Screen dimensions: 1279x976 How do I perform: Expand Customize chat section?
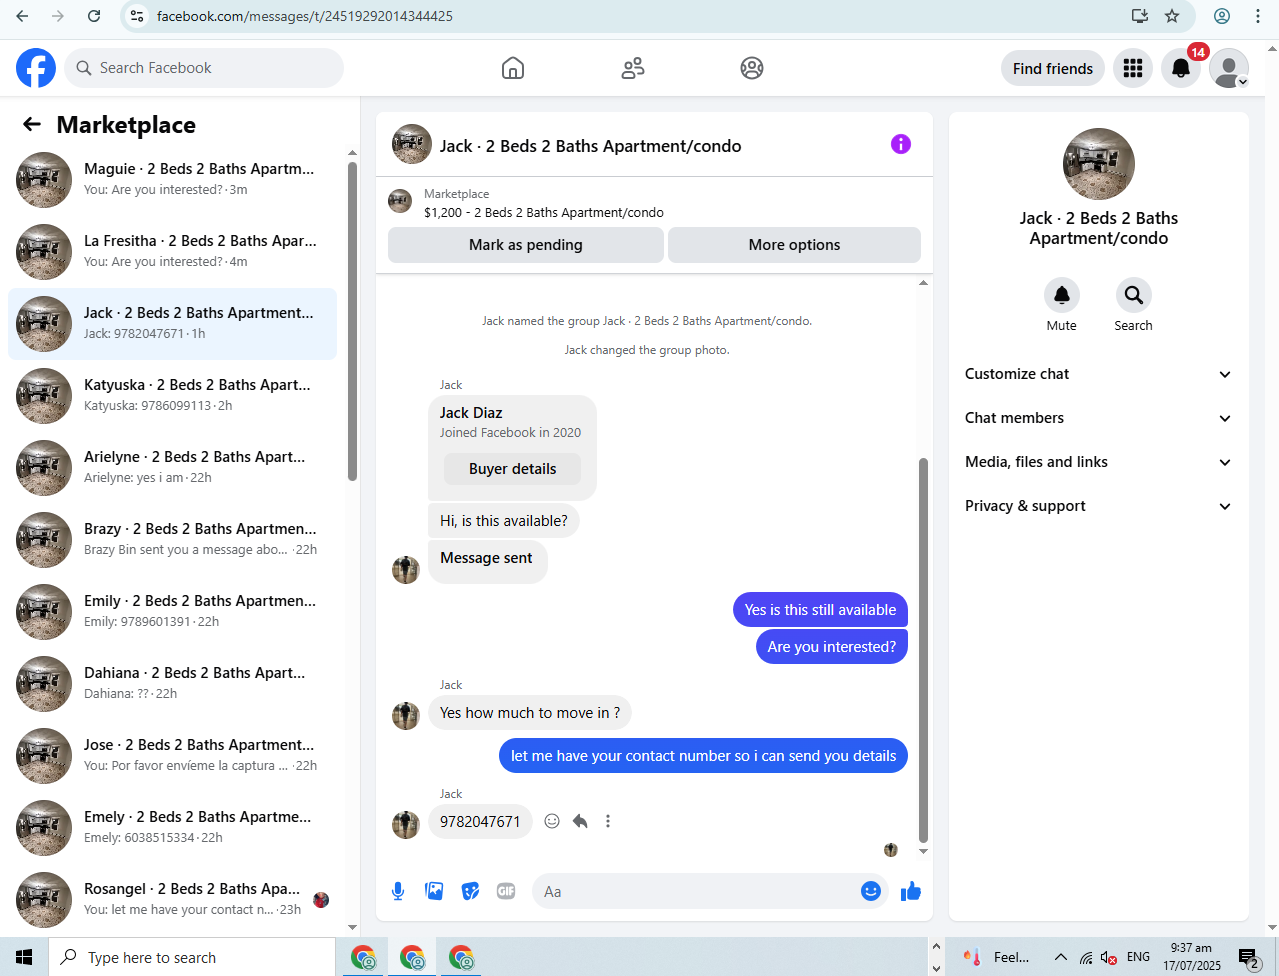[1098, 374]
